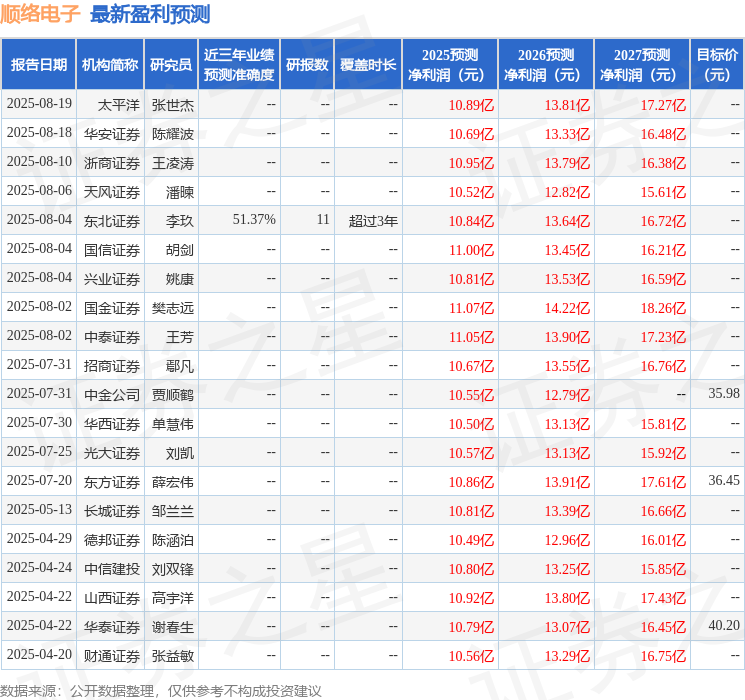Click the 40.20 target price

click(x=724, y=625)
